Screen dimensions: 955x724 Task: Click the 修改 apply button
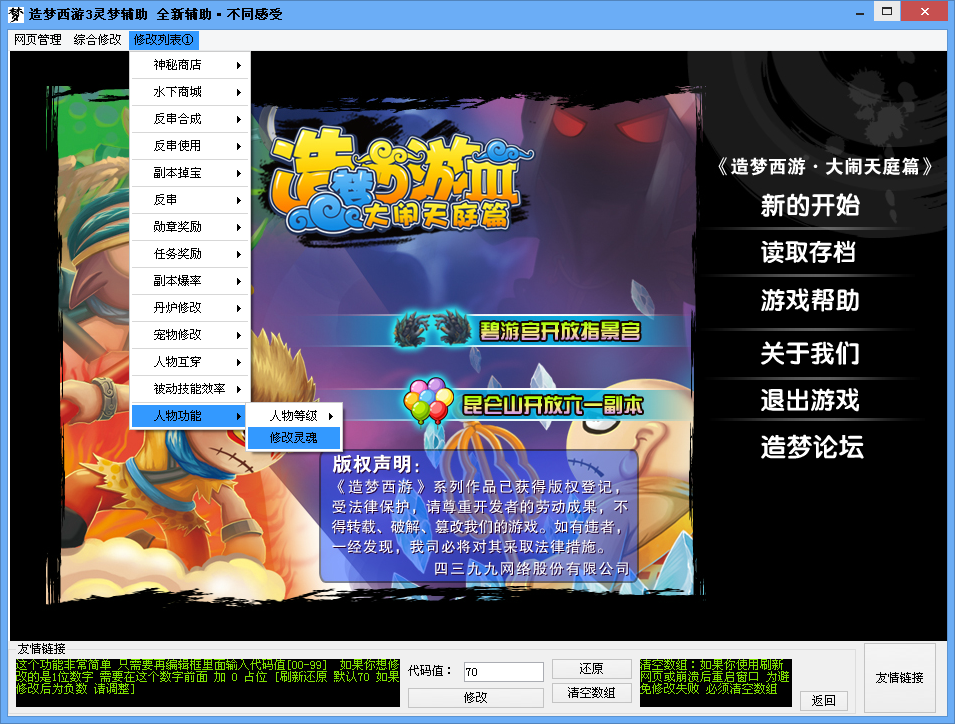pyautogui.click(x=476, y=697)
